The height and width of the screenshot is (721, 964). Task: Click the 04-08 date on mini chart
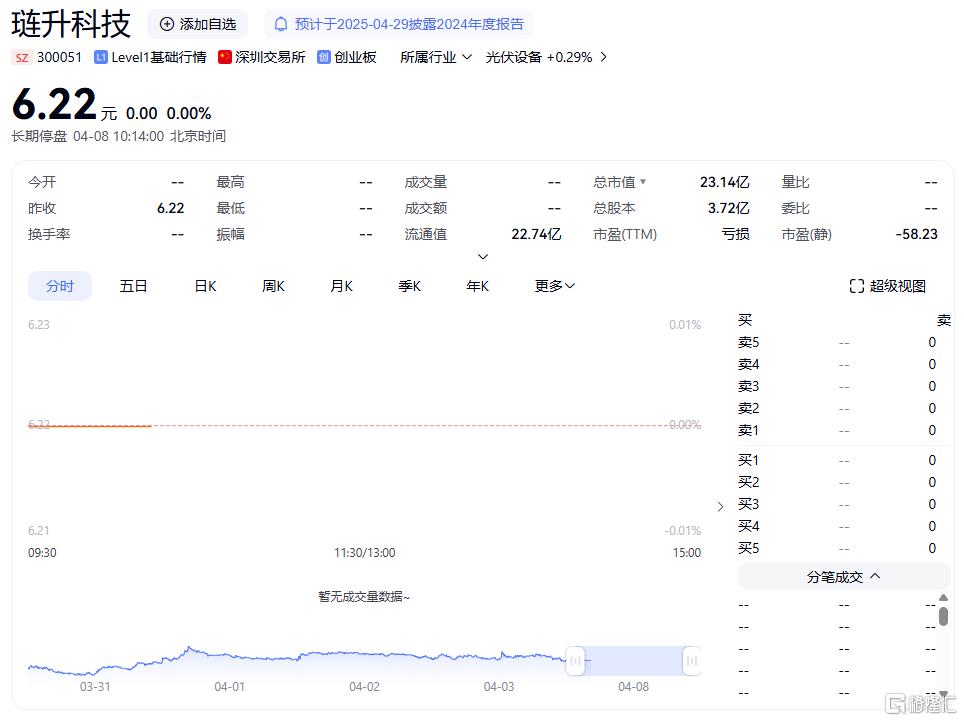633,687
